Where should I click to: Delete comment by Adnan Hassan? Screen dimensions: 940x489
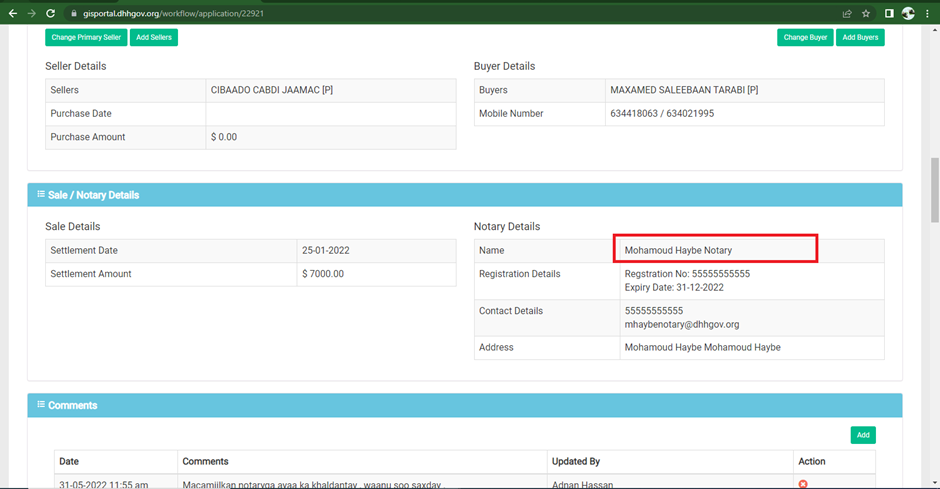click(x=803, y=484)
